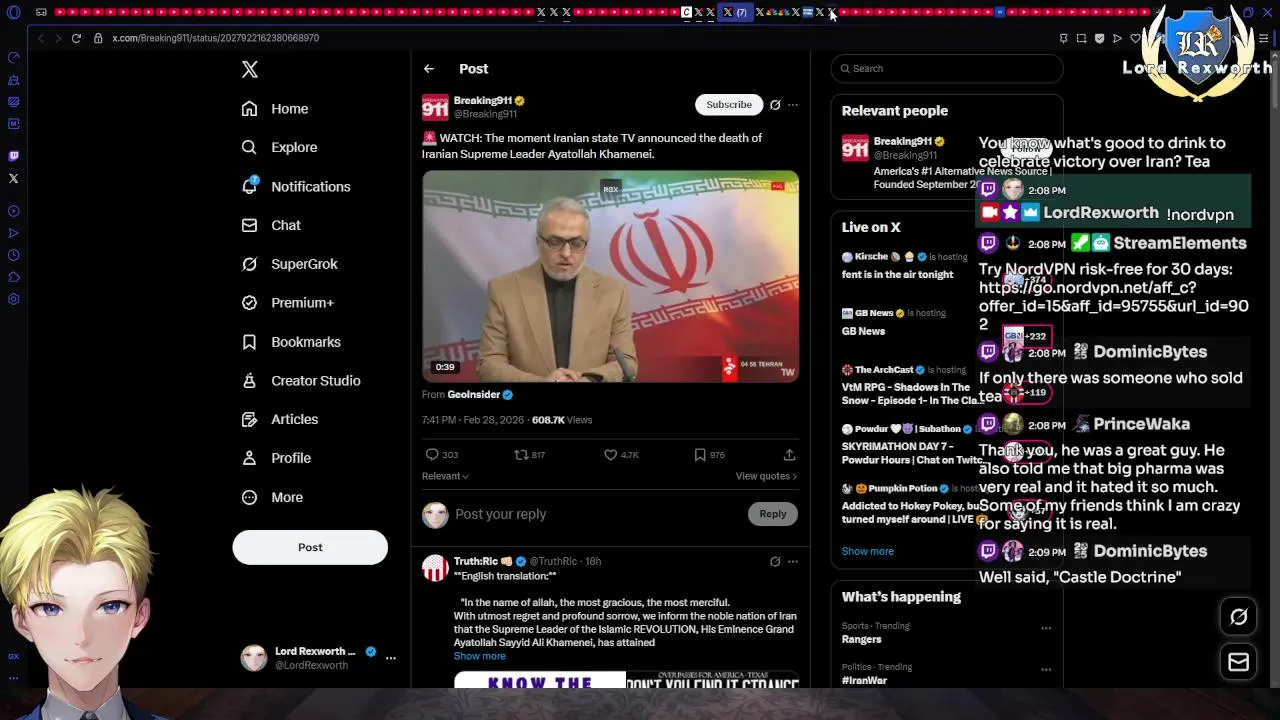The width and height of the screenshot is (1280, 720).
Task: Click the pin icon in the address bar
Action: tap(1063, 38)
